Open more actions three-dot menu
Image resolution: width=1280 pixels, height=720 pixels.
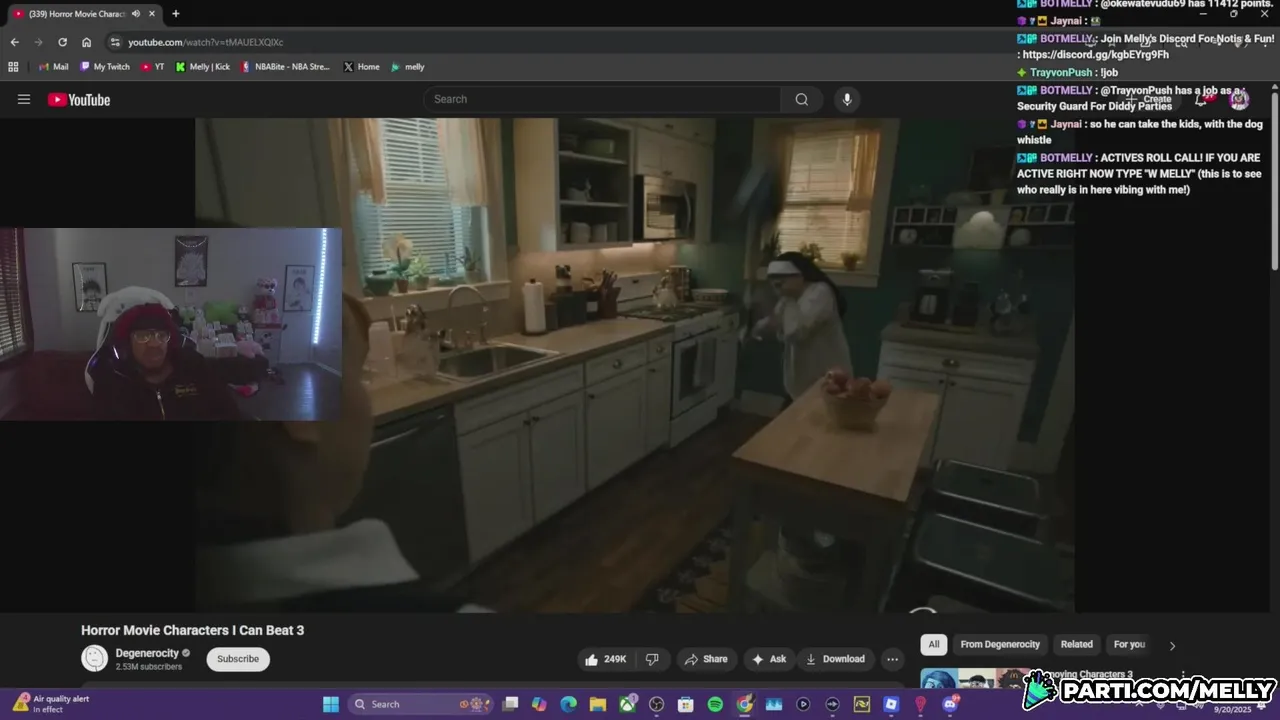point(892,659)
